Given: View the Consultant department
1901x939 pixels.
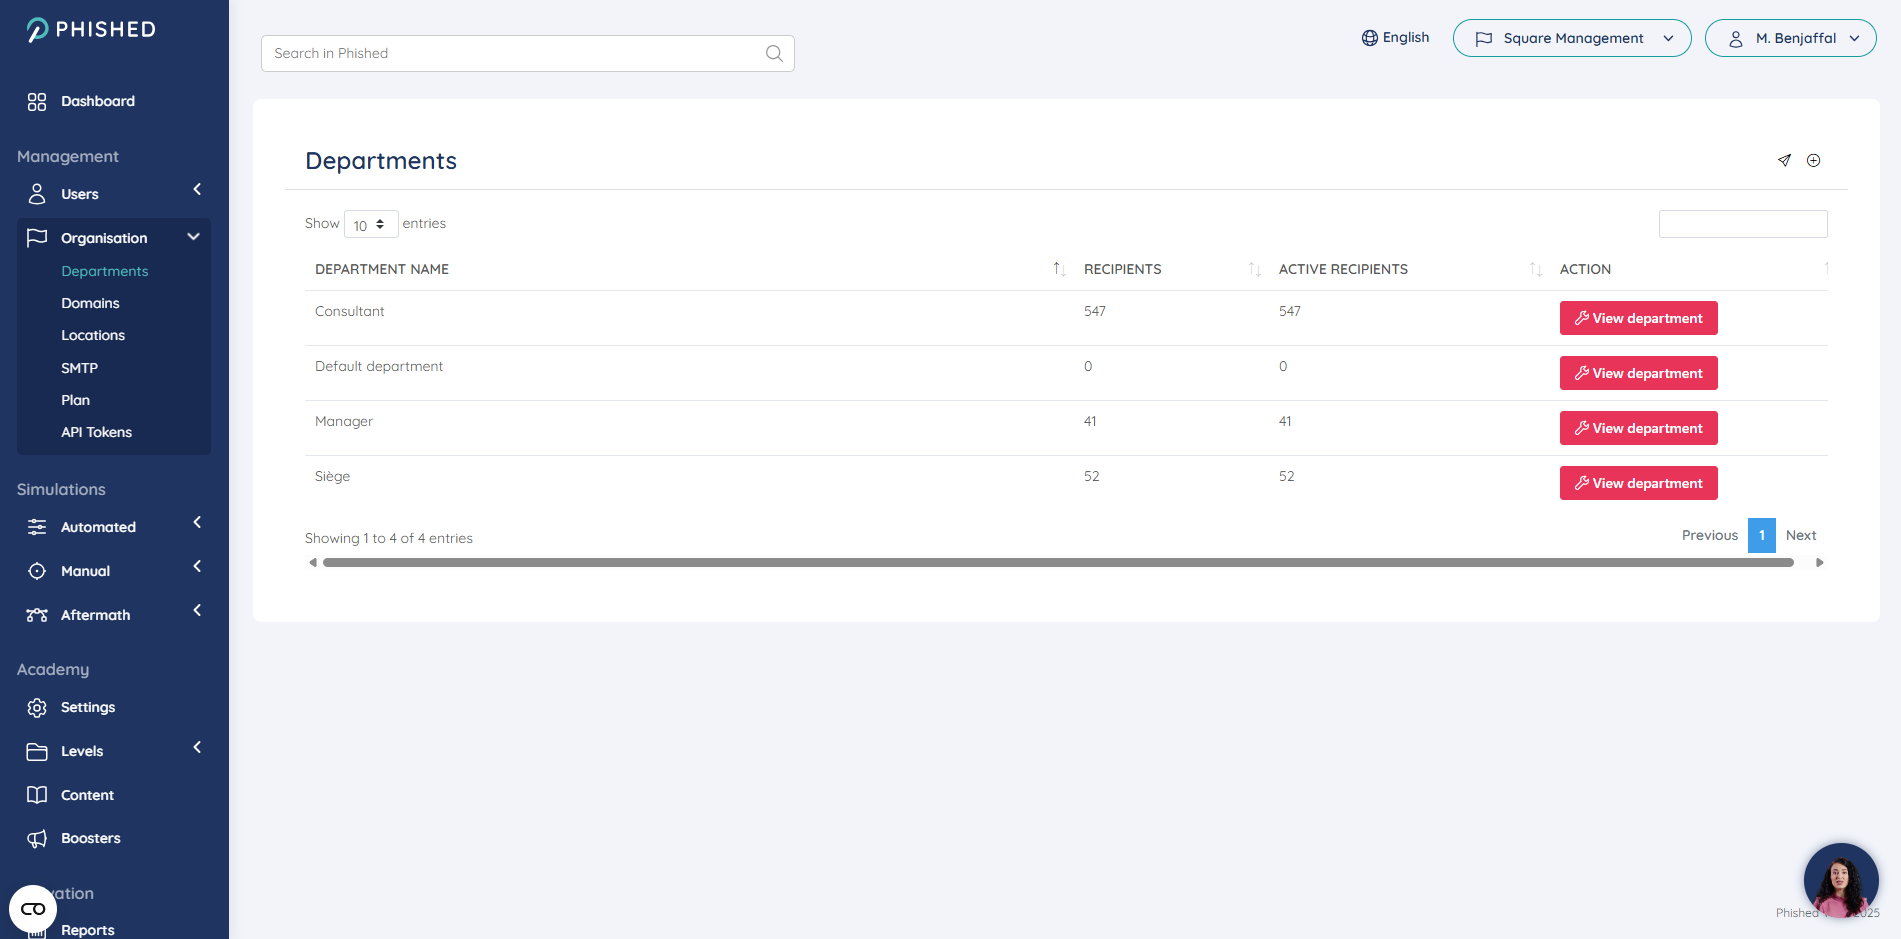Looking at the screenshot, I should point(1638,318).
